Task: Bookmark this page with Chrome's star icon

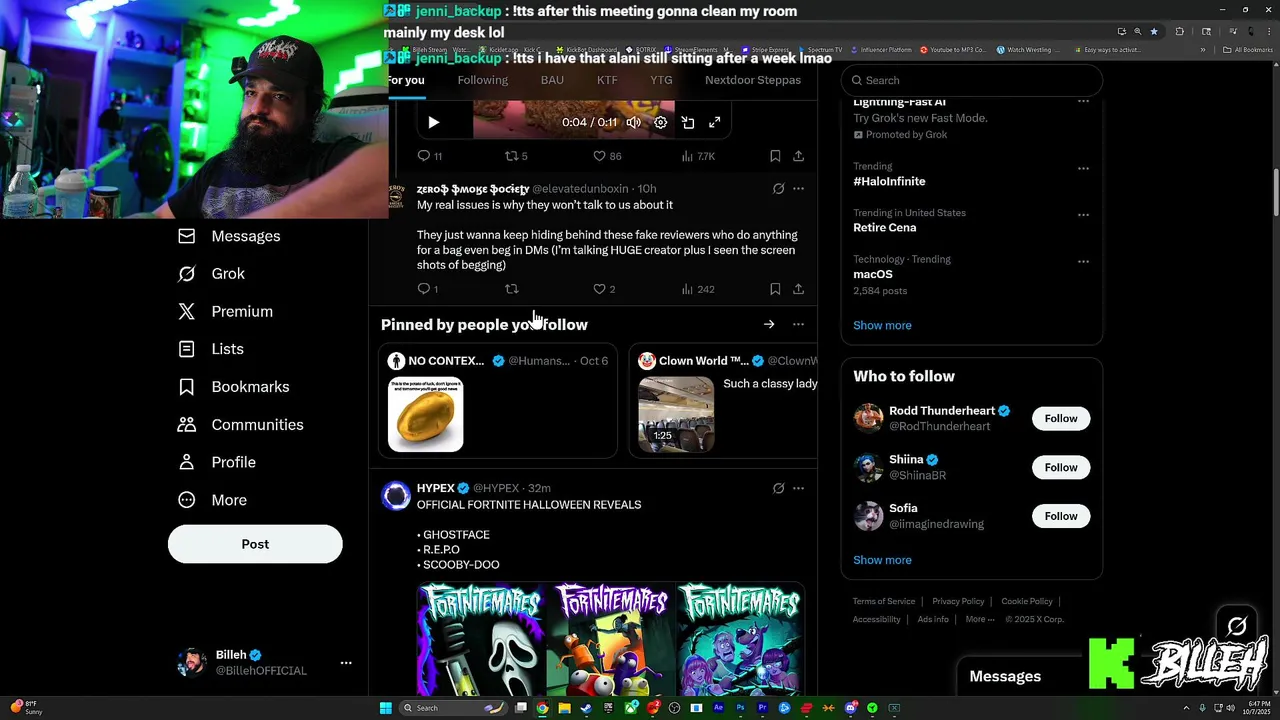Action: 1154,31
